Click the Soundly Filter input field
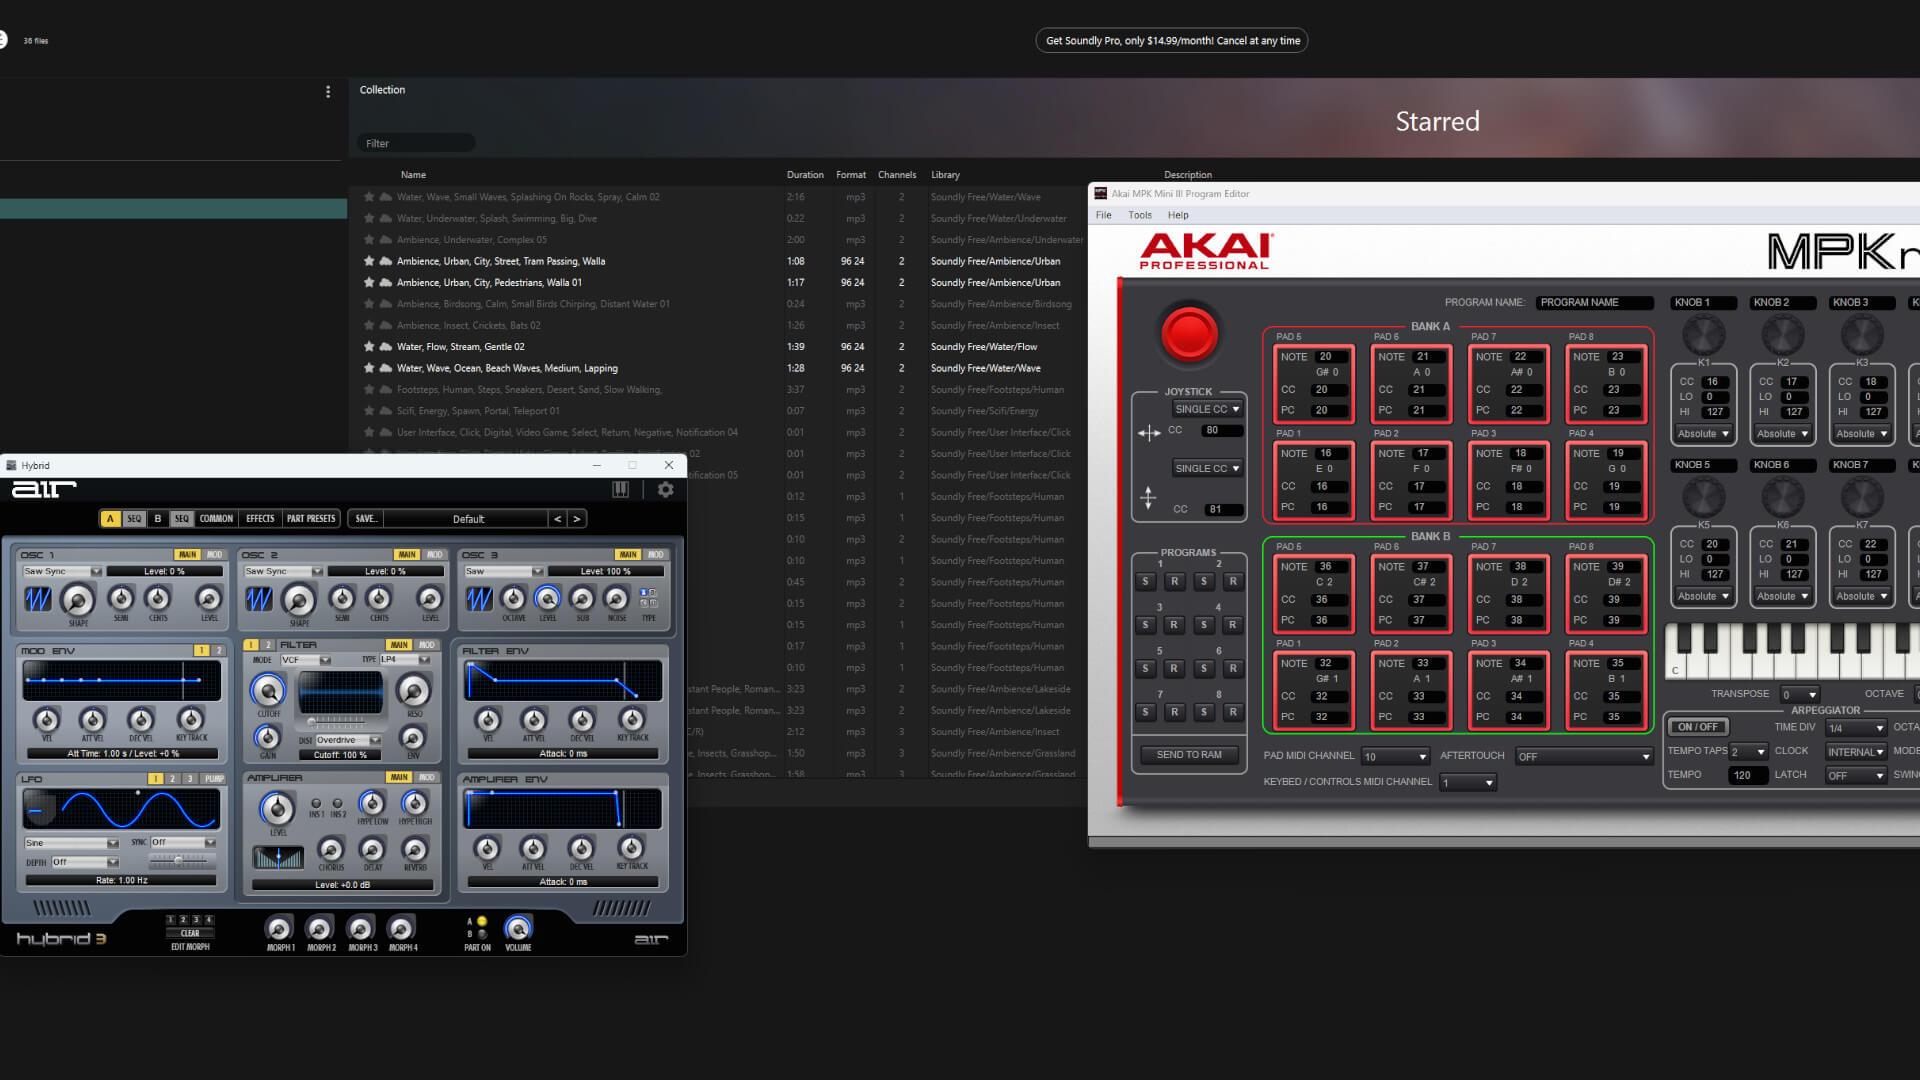Image resolution: width=1920 pixels, height=1080 pixels. 416,143
